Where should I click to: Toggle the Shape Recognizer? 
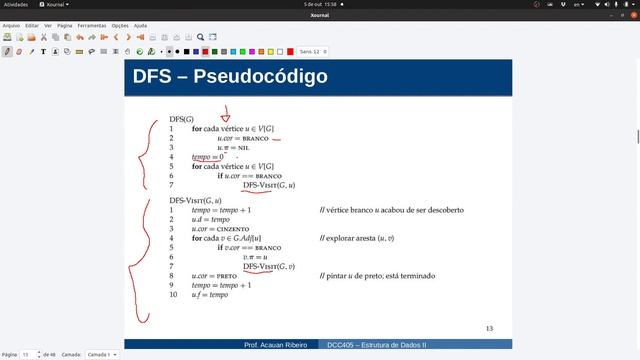(67, 52)
